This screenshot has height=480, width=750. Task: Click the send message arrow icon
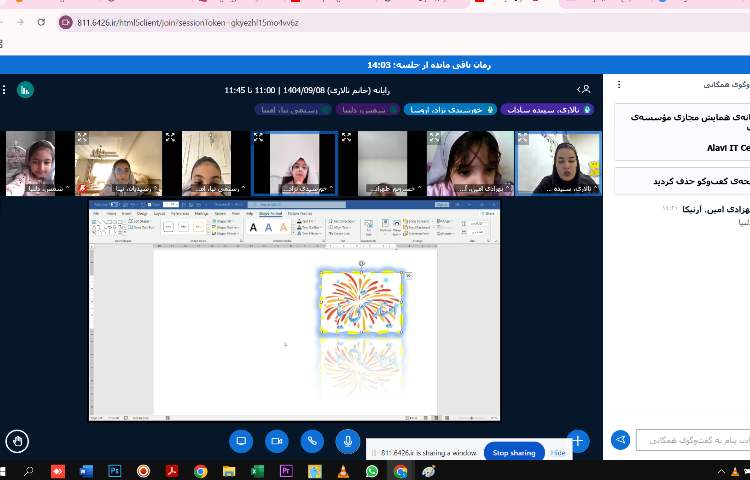[620, 440]
